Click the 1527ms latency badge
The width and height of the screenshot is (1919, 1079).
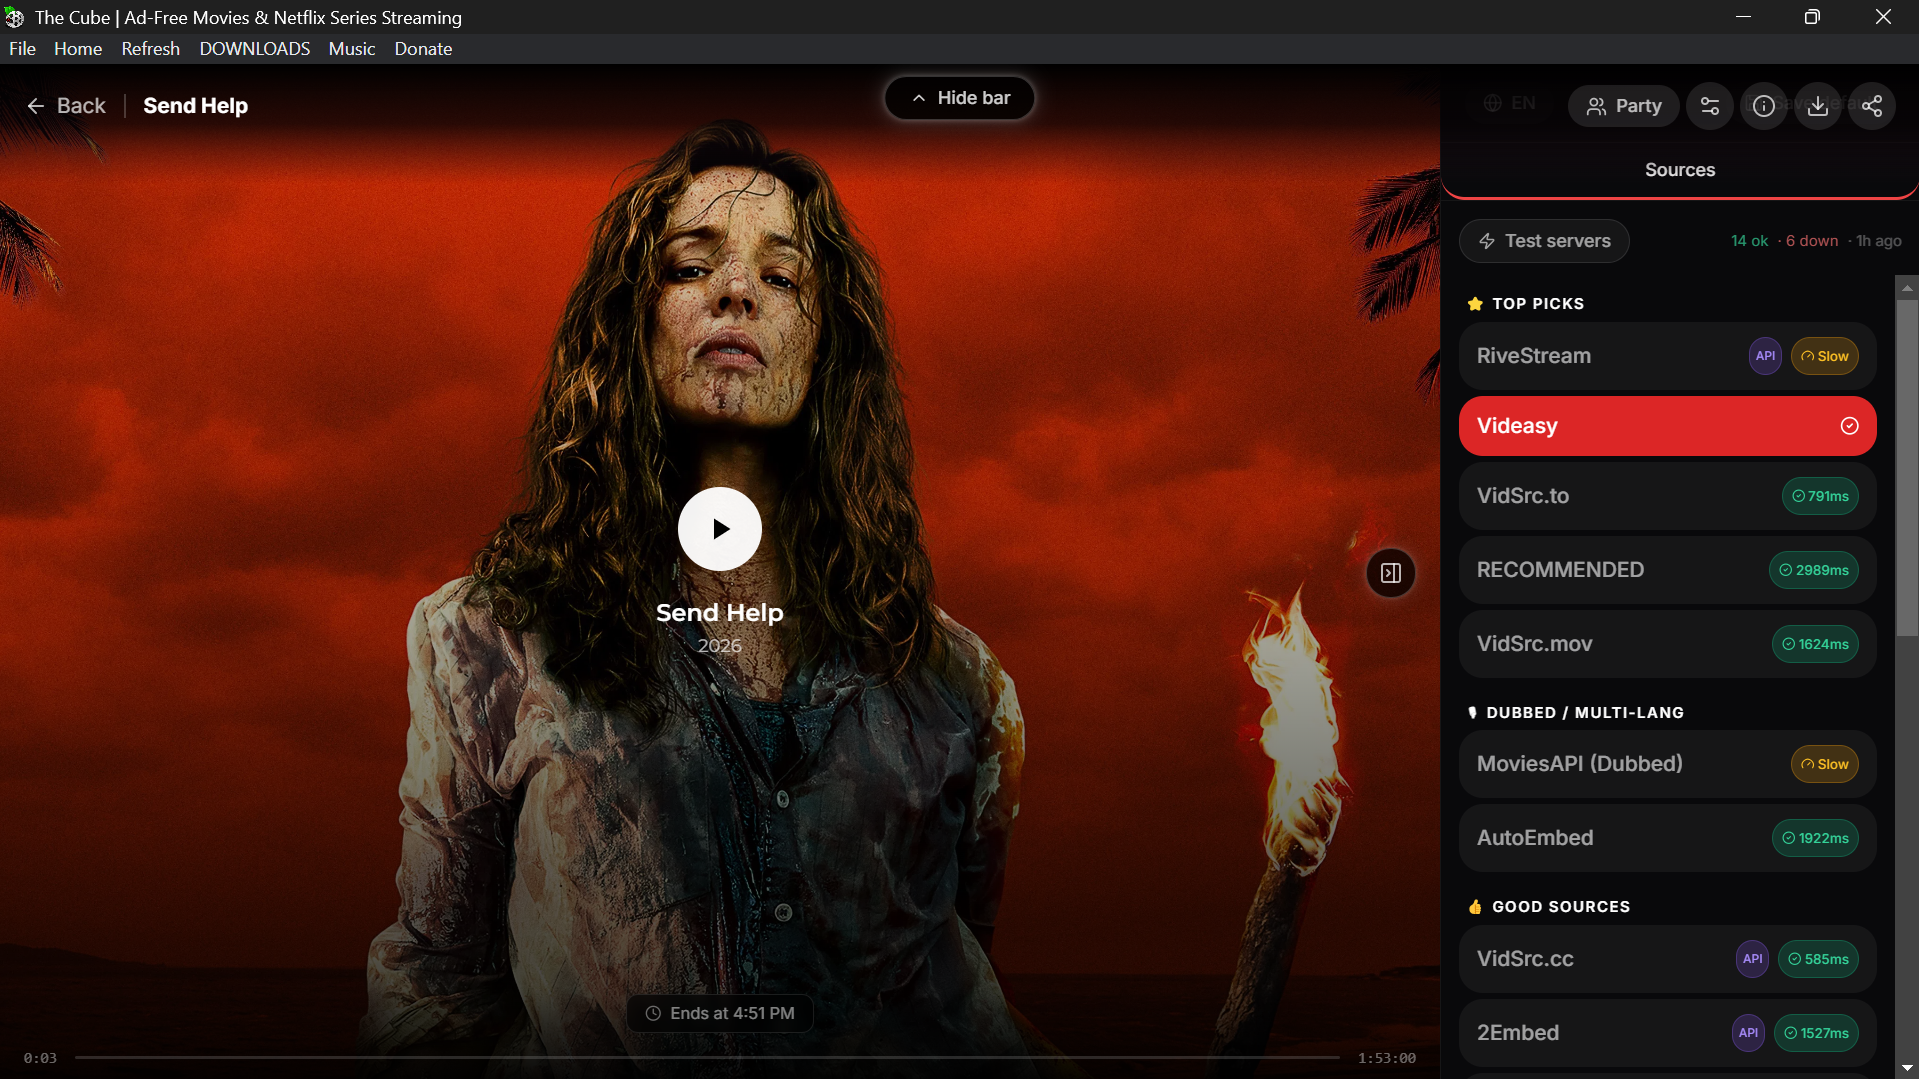(1816, 1033)
